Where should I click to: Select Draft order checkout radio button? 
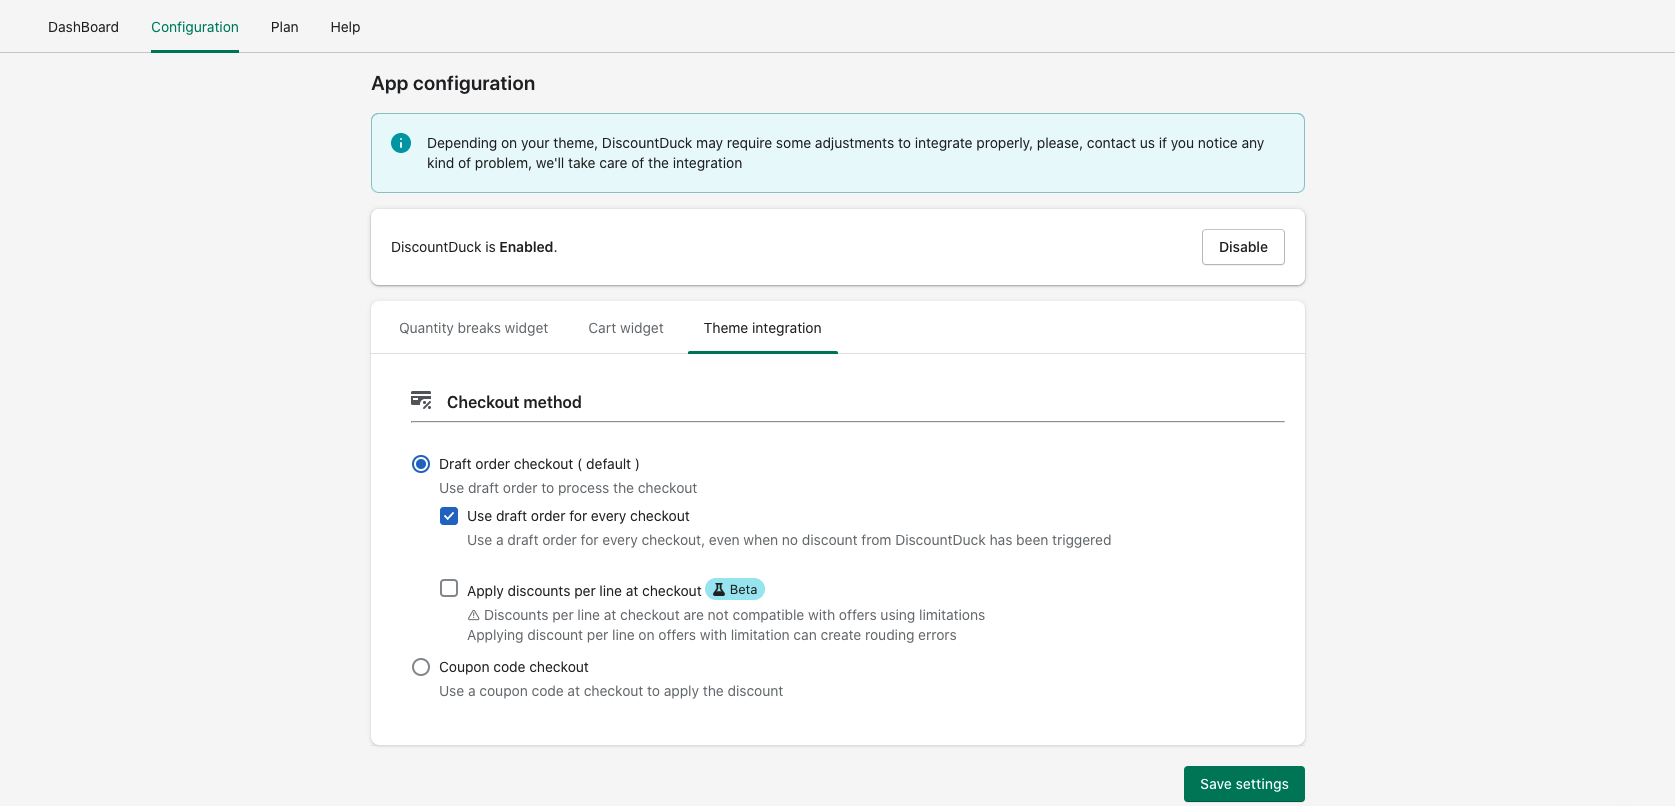pyautogui.click(x=421, y=464)
